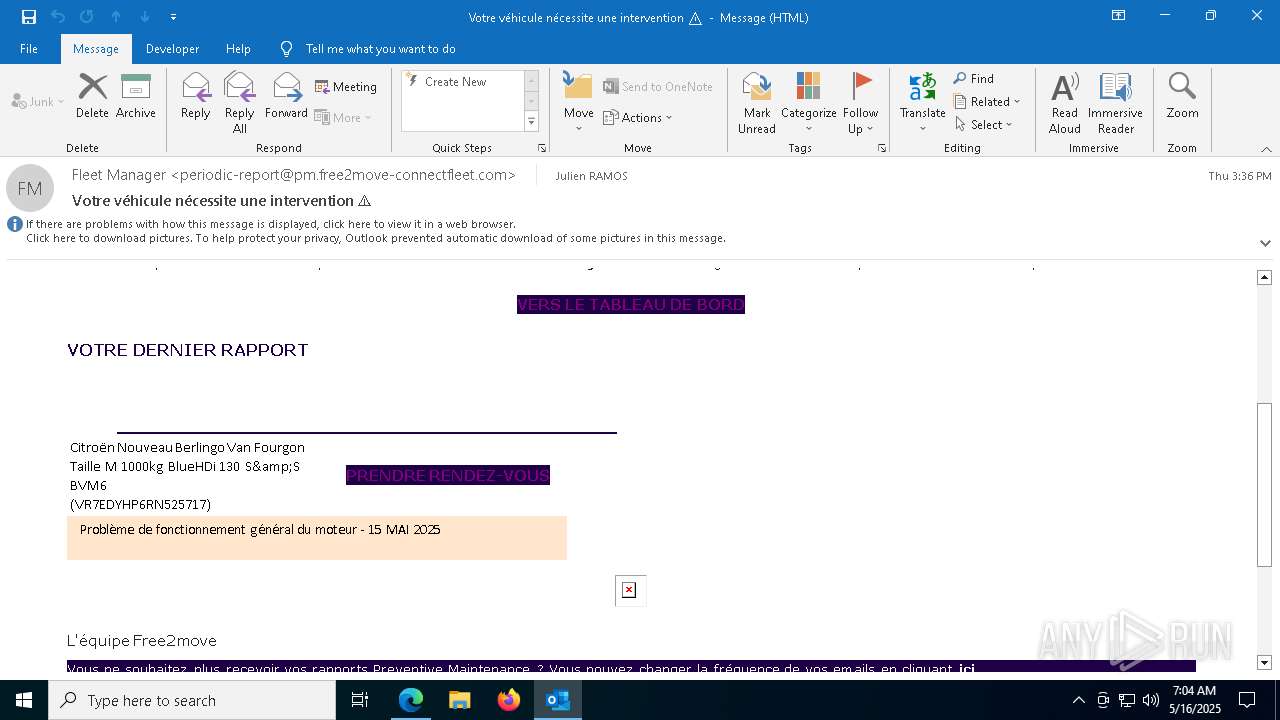Open Customize Quick Access Toolbar dropdown

(x=173, y=17)
